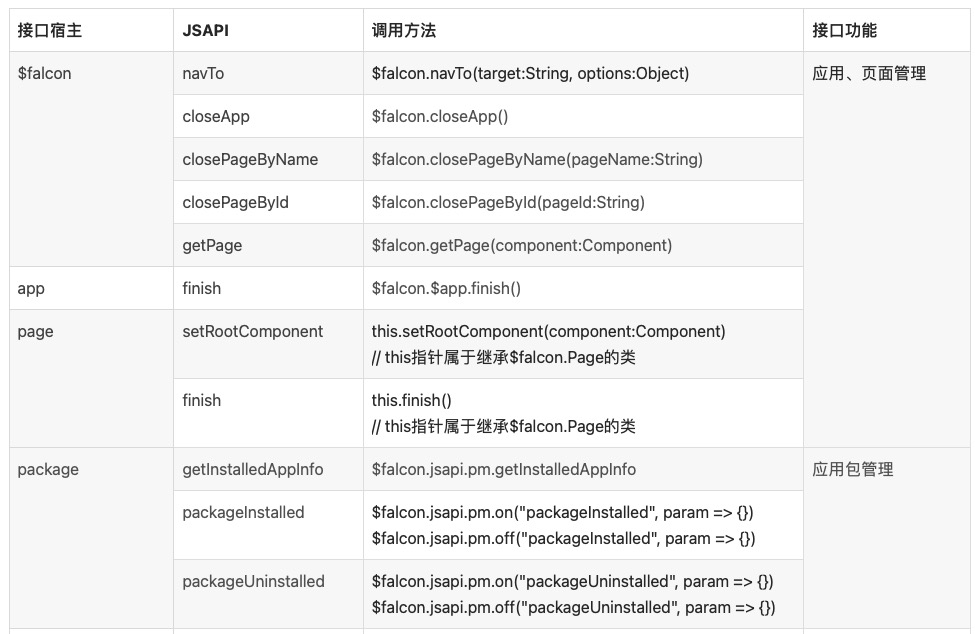Select the setRootComponent API name
The width and height of the screenshot is (975, 634).
(252, 331)
